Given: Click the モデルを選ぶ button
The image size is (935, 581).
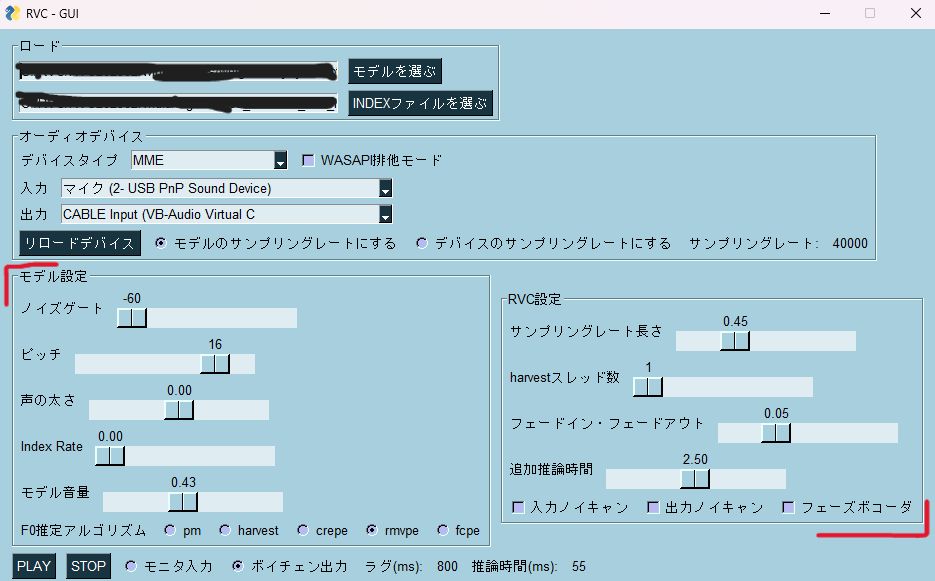Looking at the screenshot, I should click(x=394, y=71).
